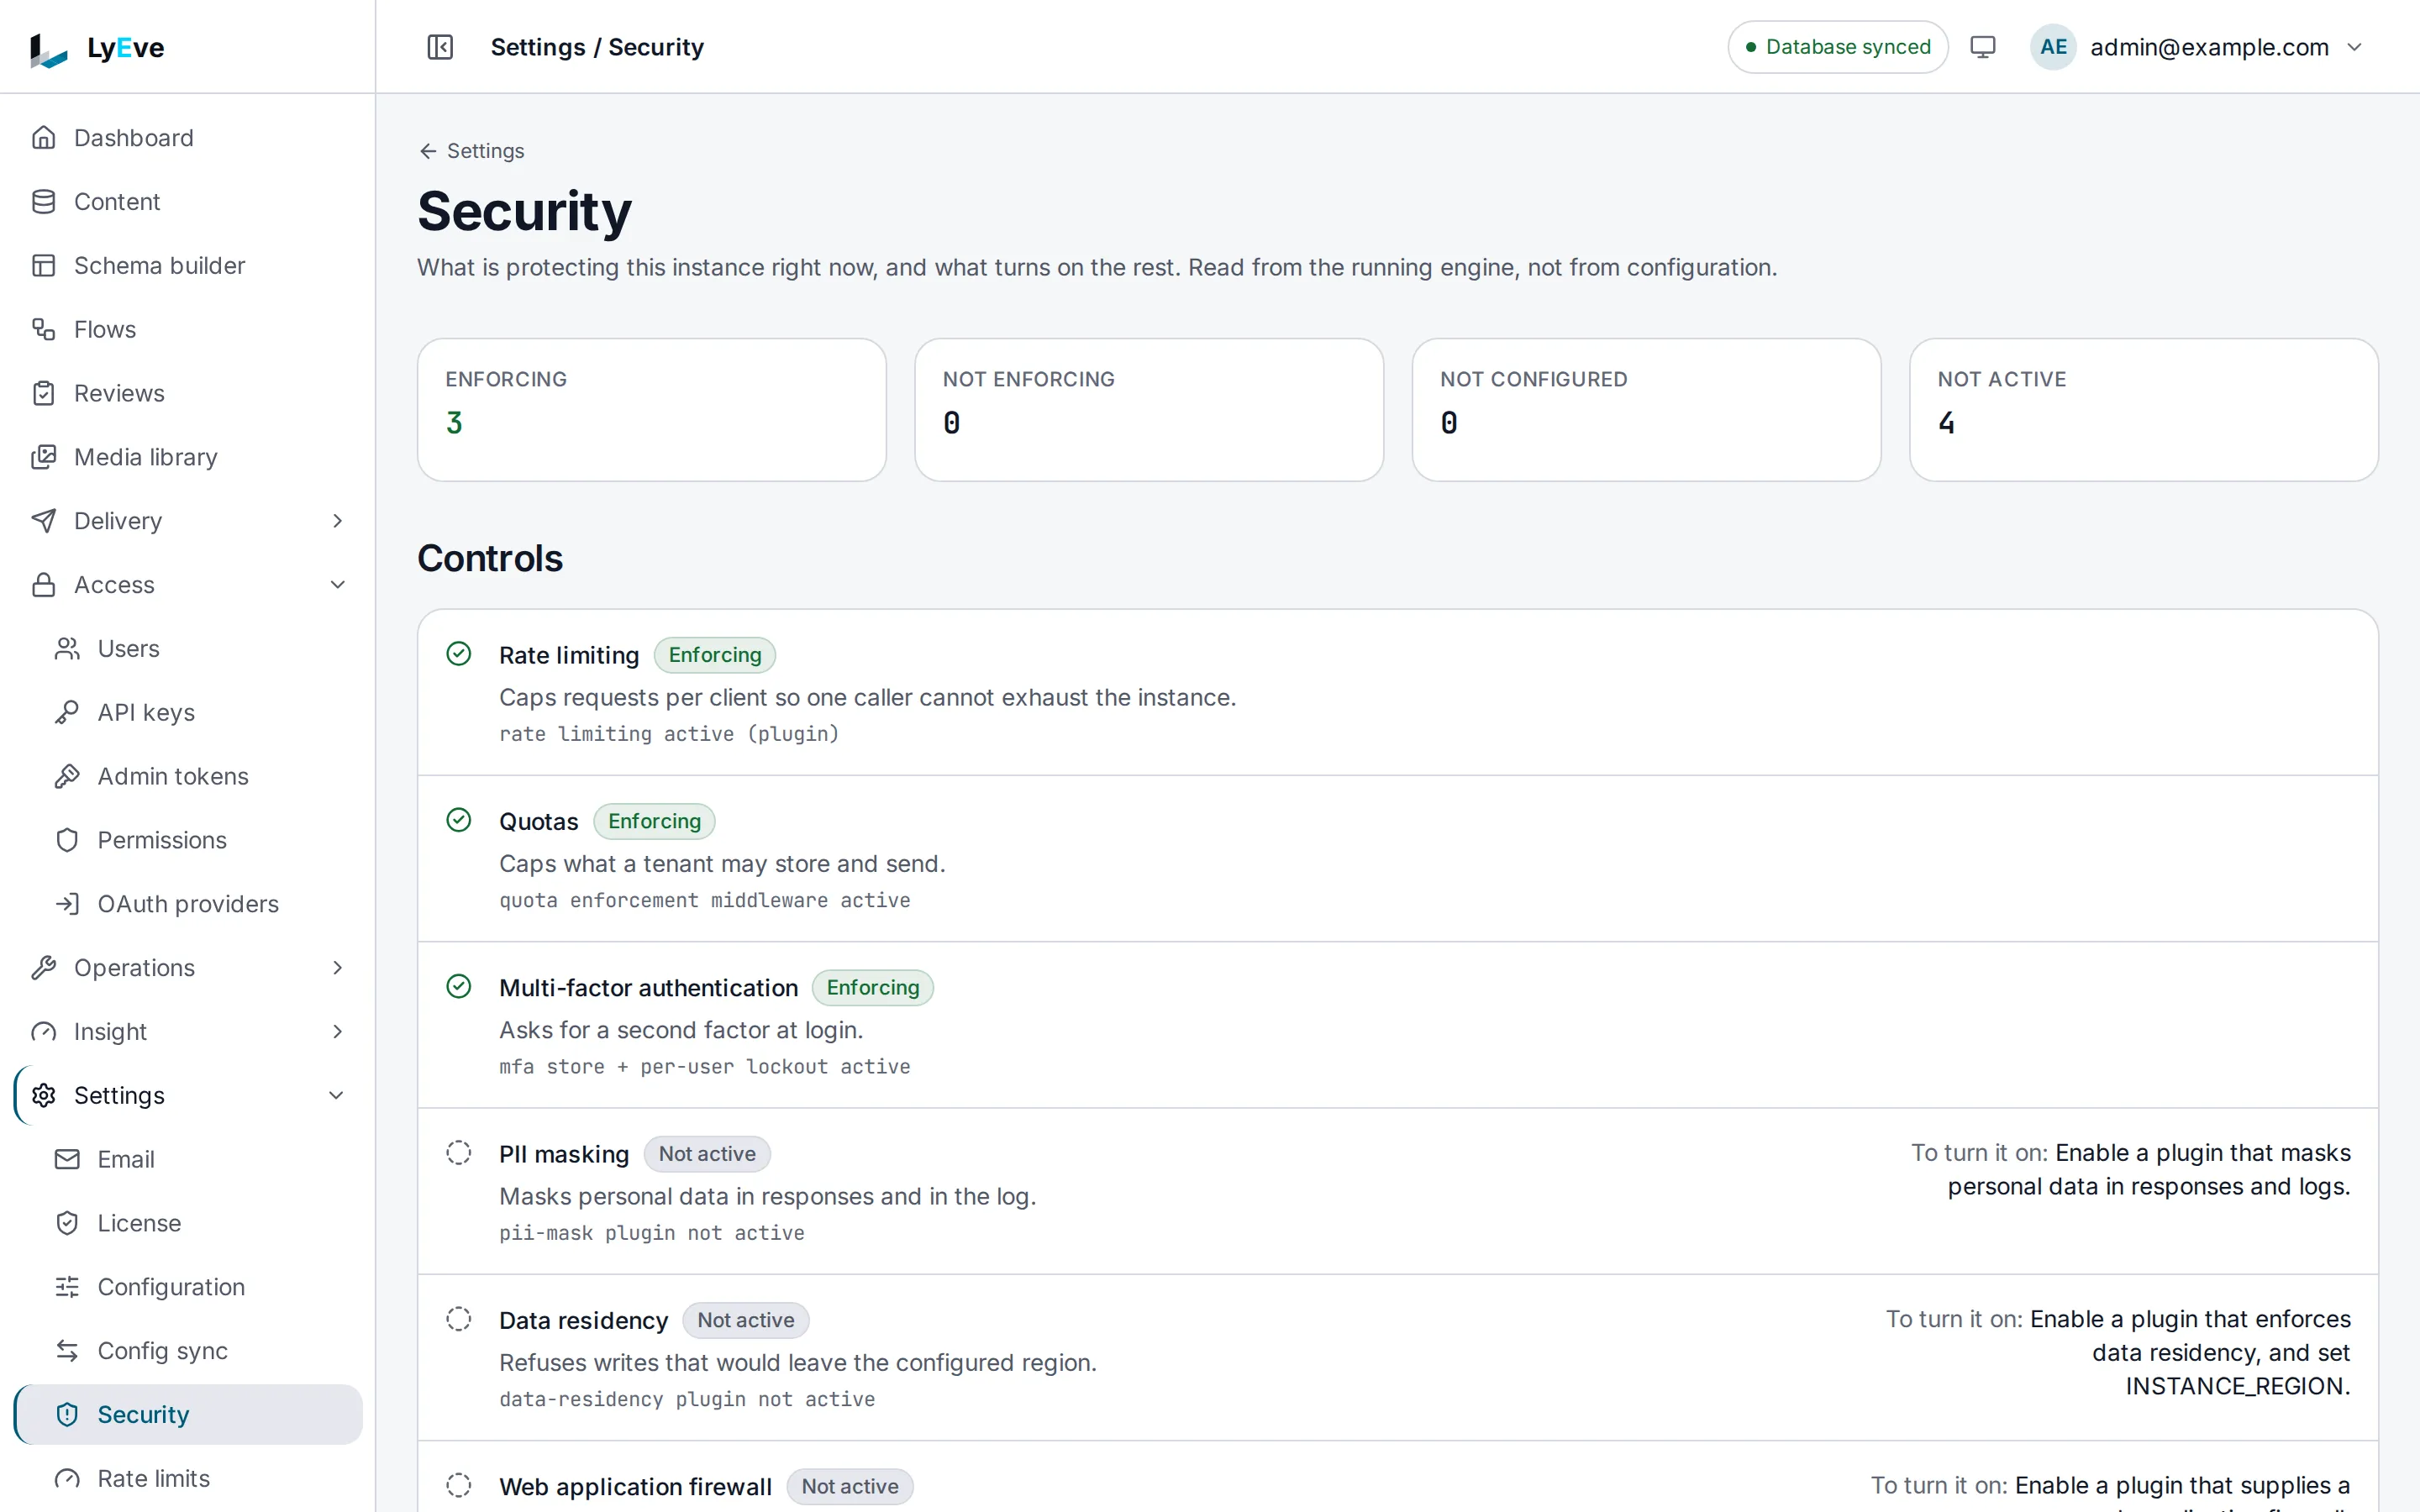Open Rate limits in sidebar
The image size is (2420, 1512).
(188, 1478)
